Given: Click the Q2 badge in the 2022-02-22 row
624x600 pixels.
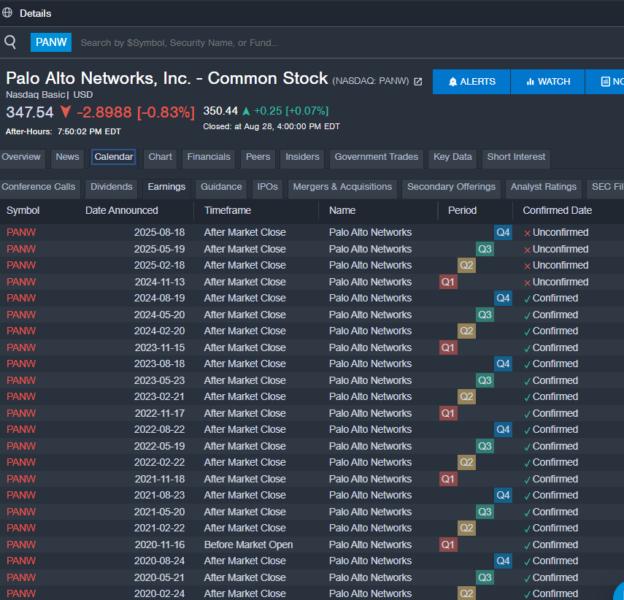Looking at the screenshot, I should pos(466,462).
